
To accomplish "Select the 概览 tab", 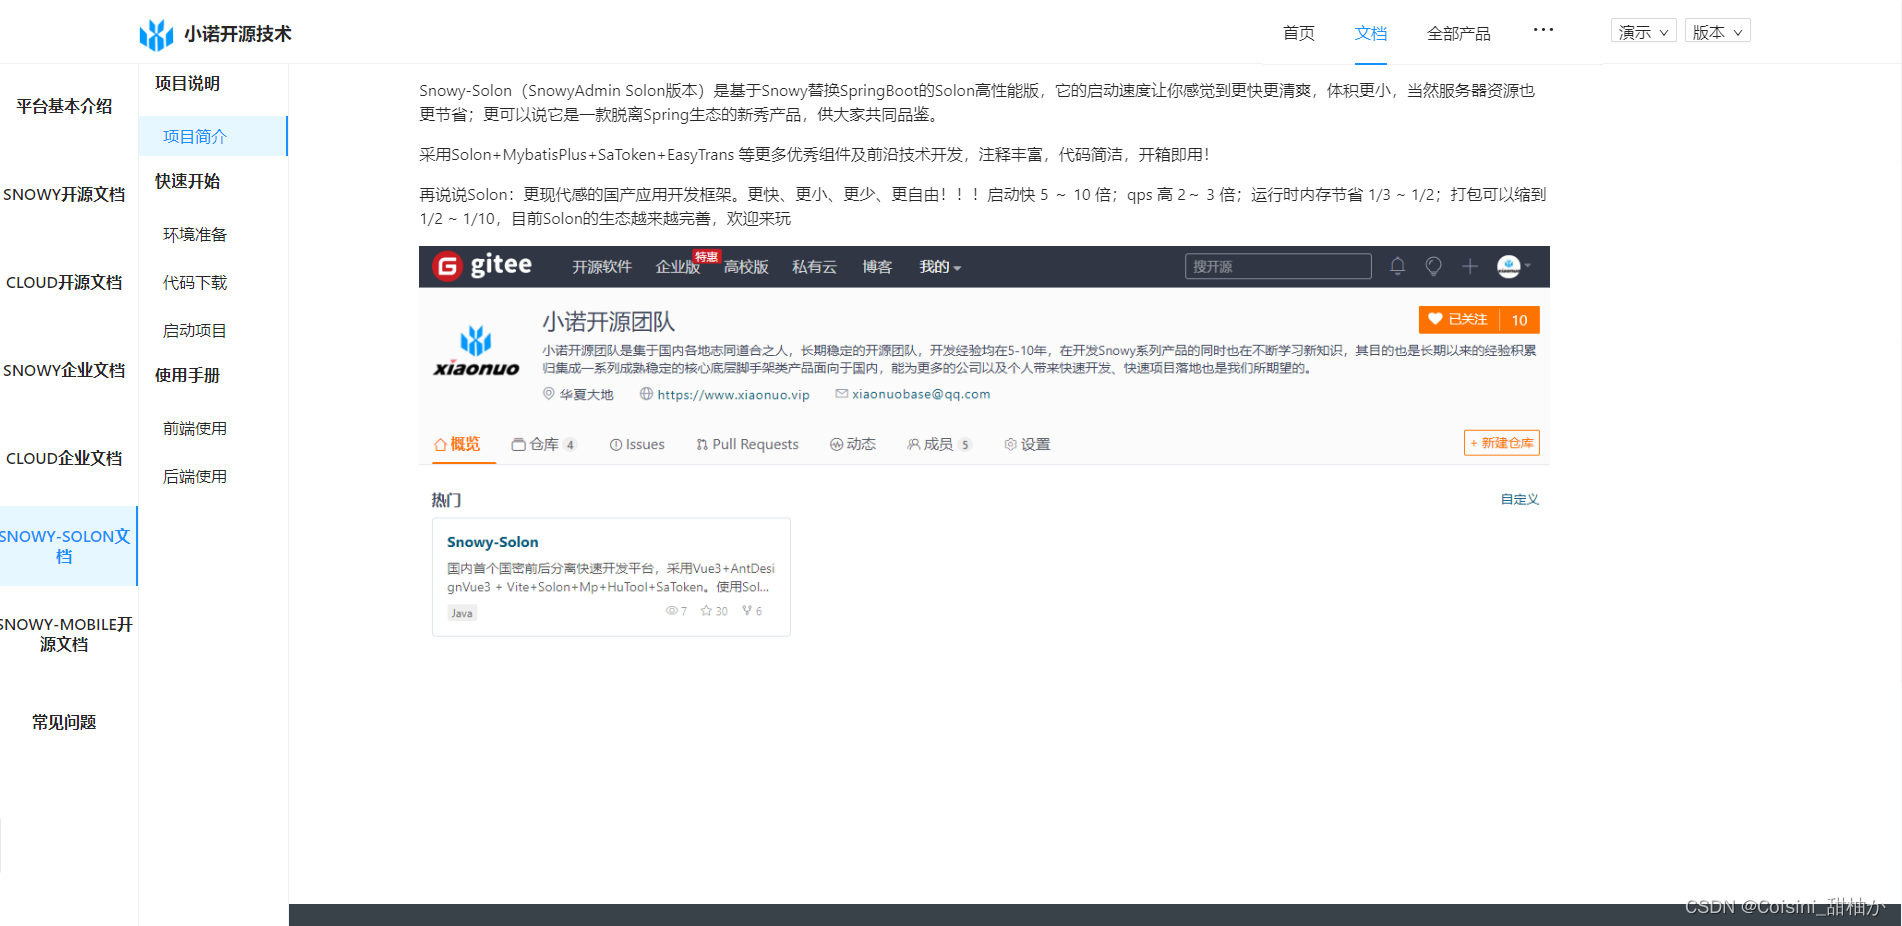I will coord(457,444).
